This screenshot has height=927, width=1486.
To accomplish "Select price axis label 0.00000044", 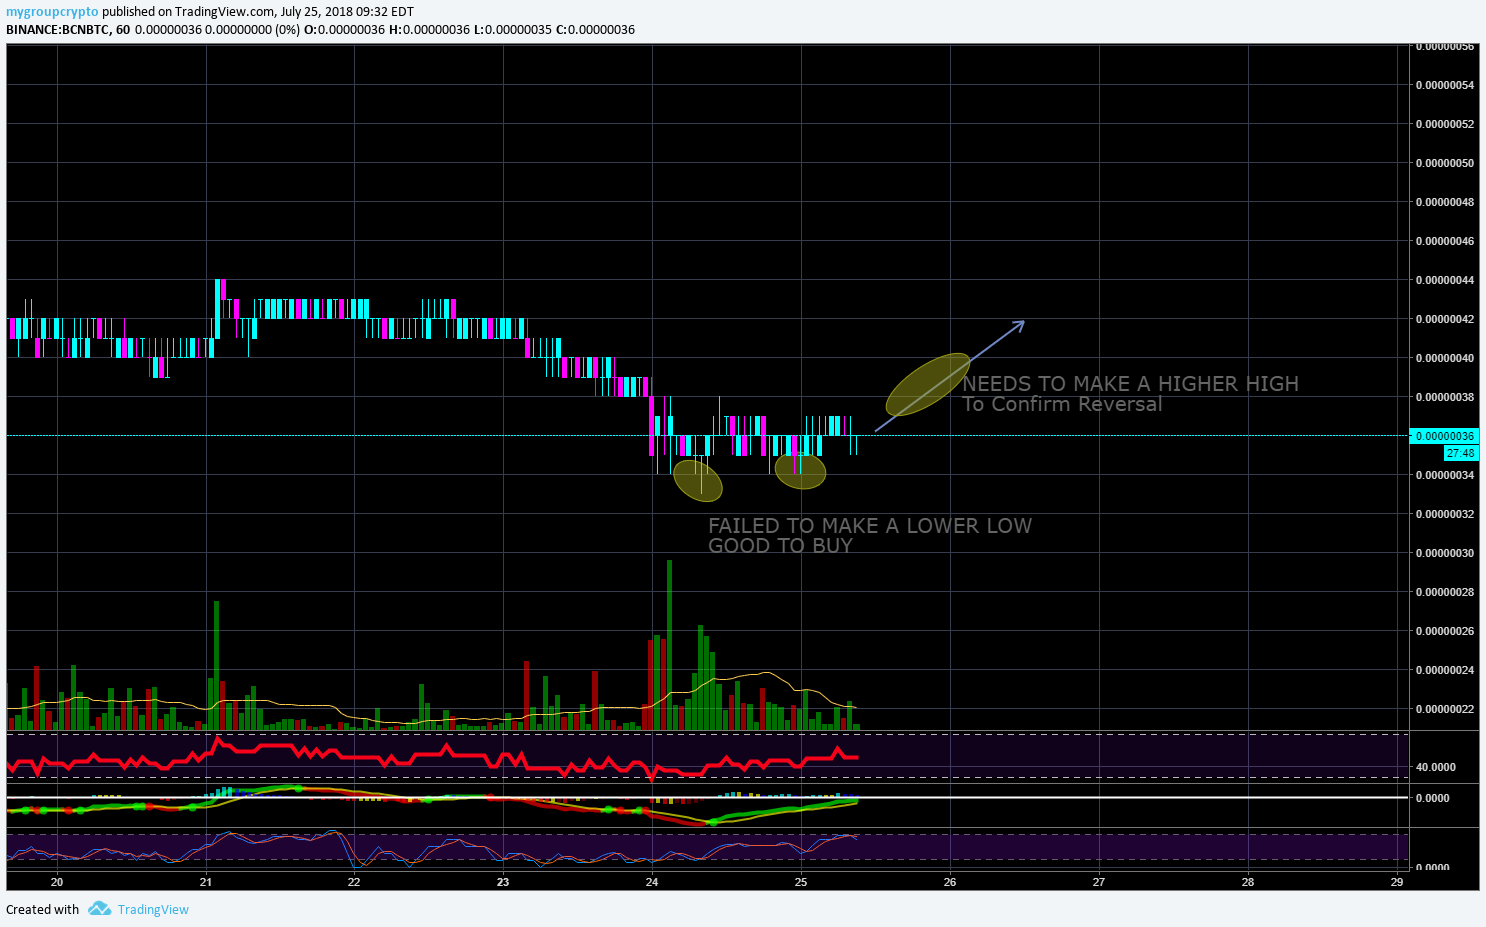I will (x=1444, y=280).
